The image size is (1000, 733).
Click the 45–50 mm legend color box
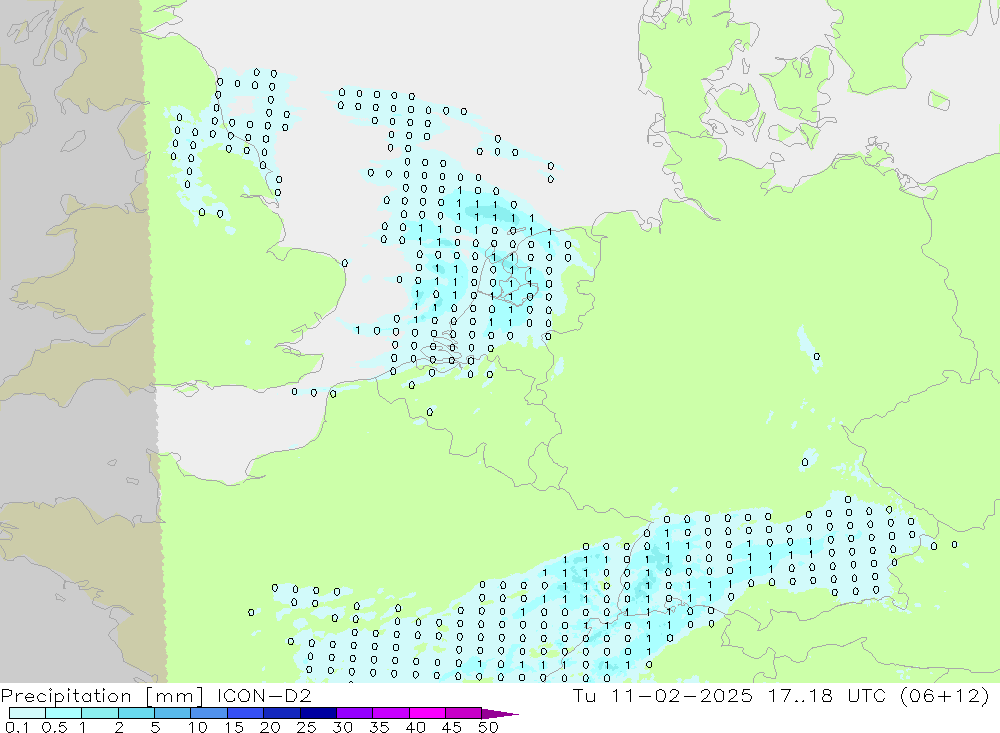pyautogui.click(x=464, y=713)
